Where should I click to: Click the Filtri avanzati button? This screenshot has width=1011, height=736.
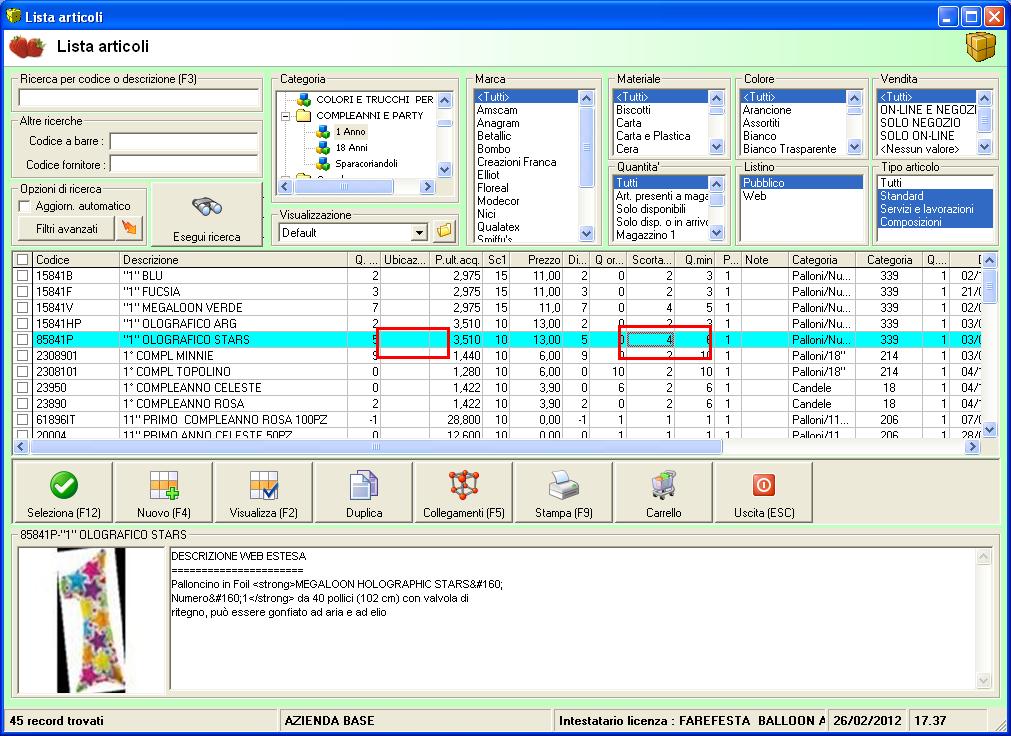click(x=67, y=229)
